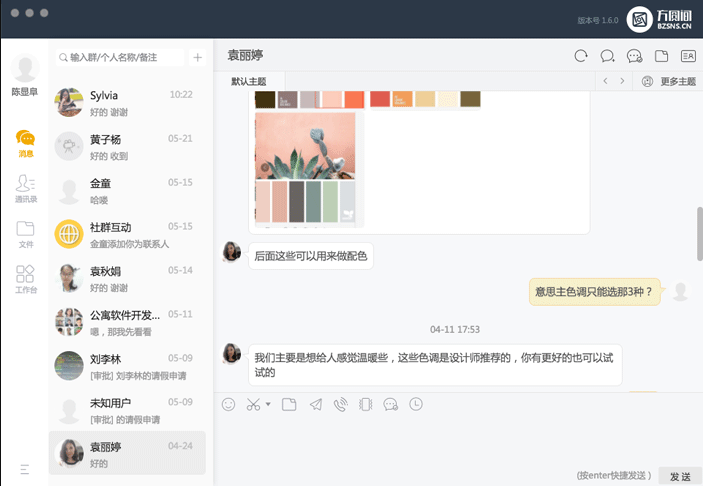Click the previous theme left chevron
Viewport: 703px width, 486px height.
pyautogui.click(x=604, y=81)
